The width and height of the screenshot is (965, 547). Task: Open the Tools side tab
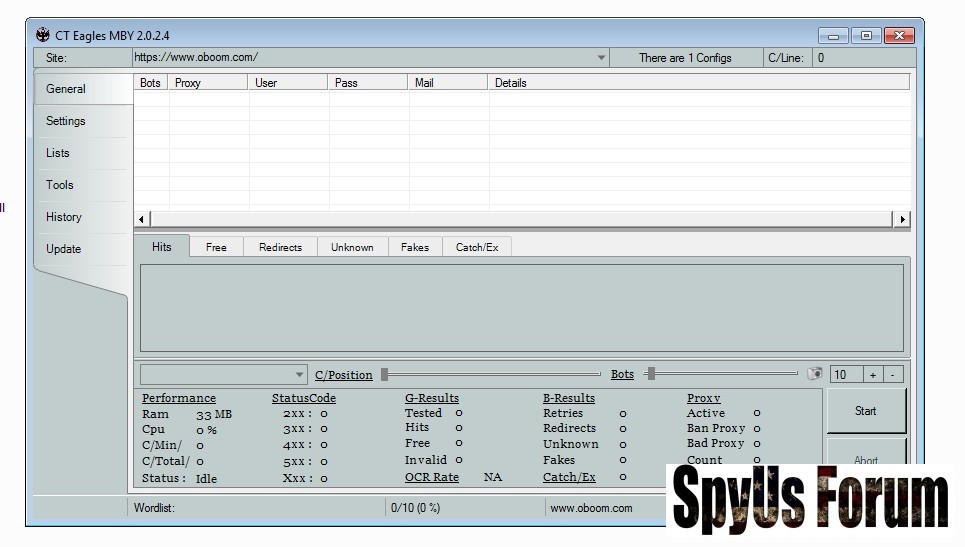[60, 185]
